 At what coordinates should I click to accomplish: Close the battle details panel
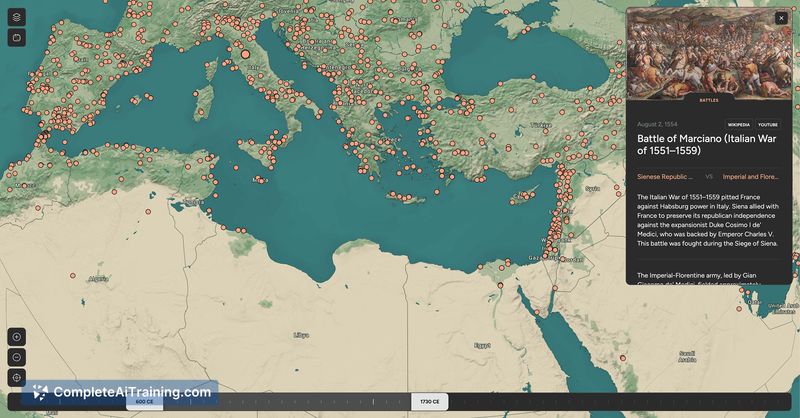pyautogui.click(x=781, y=18)
